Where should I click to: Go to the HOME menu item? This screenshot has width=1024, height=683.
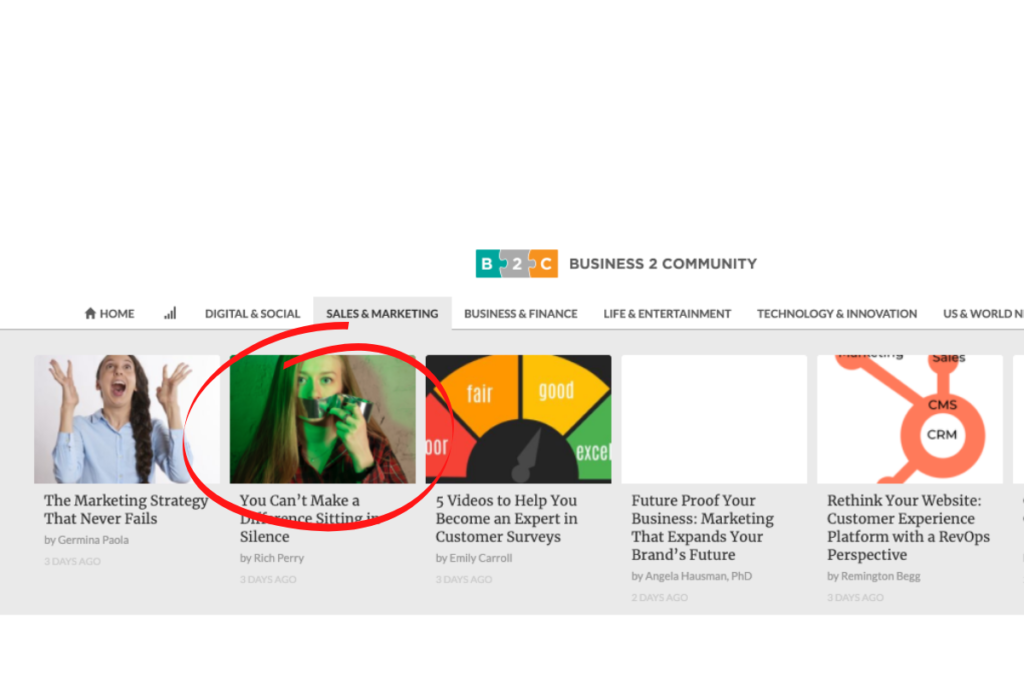110,313
